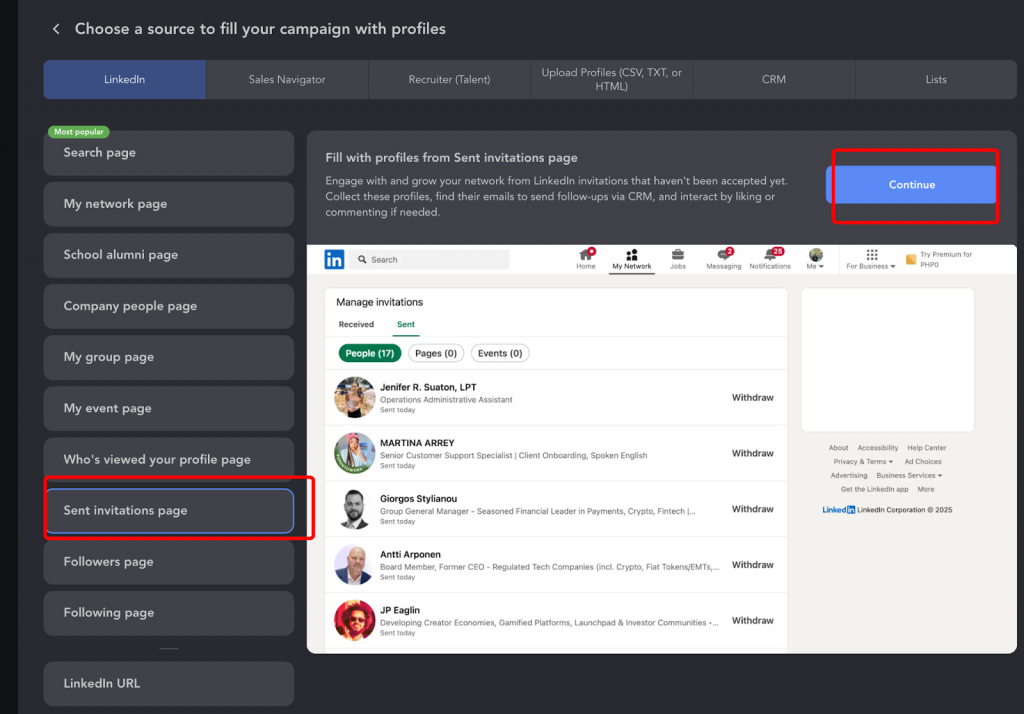Open Messaging with 2 unread messages

pos(723,255)
